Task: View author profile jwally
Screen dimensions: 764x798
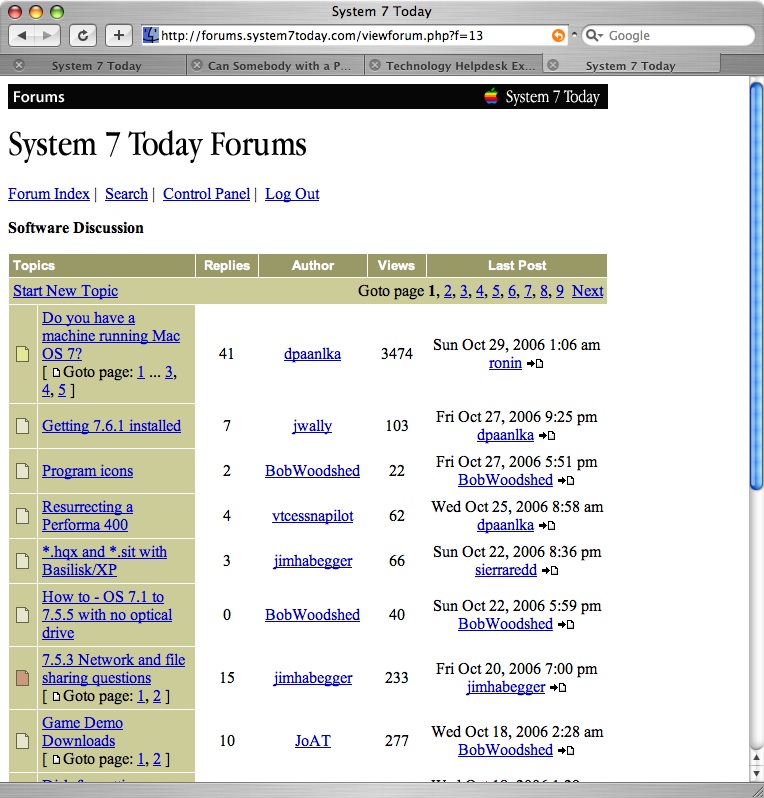Action: pyautogui.click(x=312, y=425)
